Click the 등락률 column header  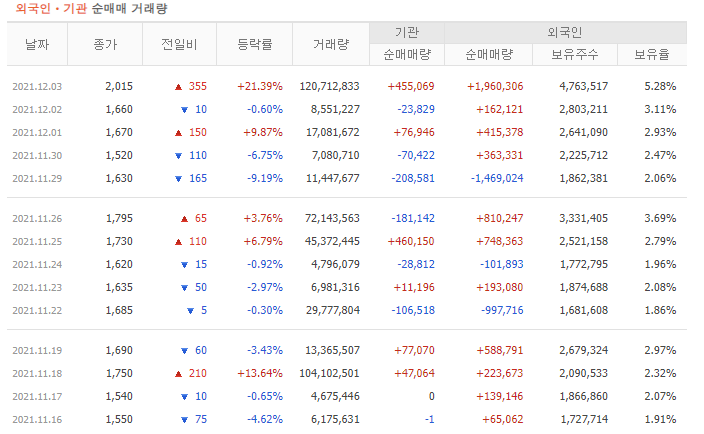[255, 44]
